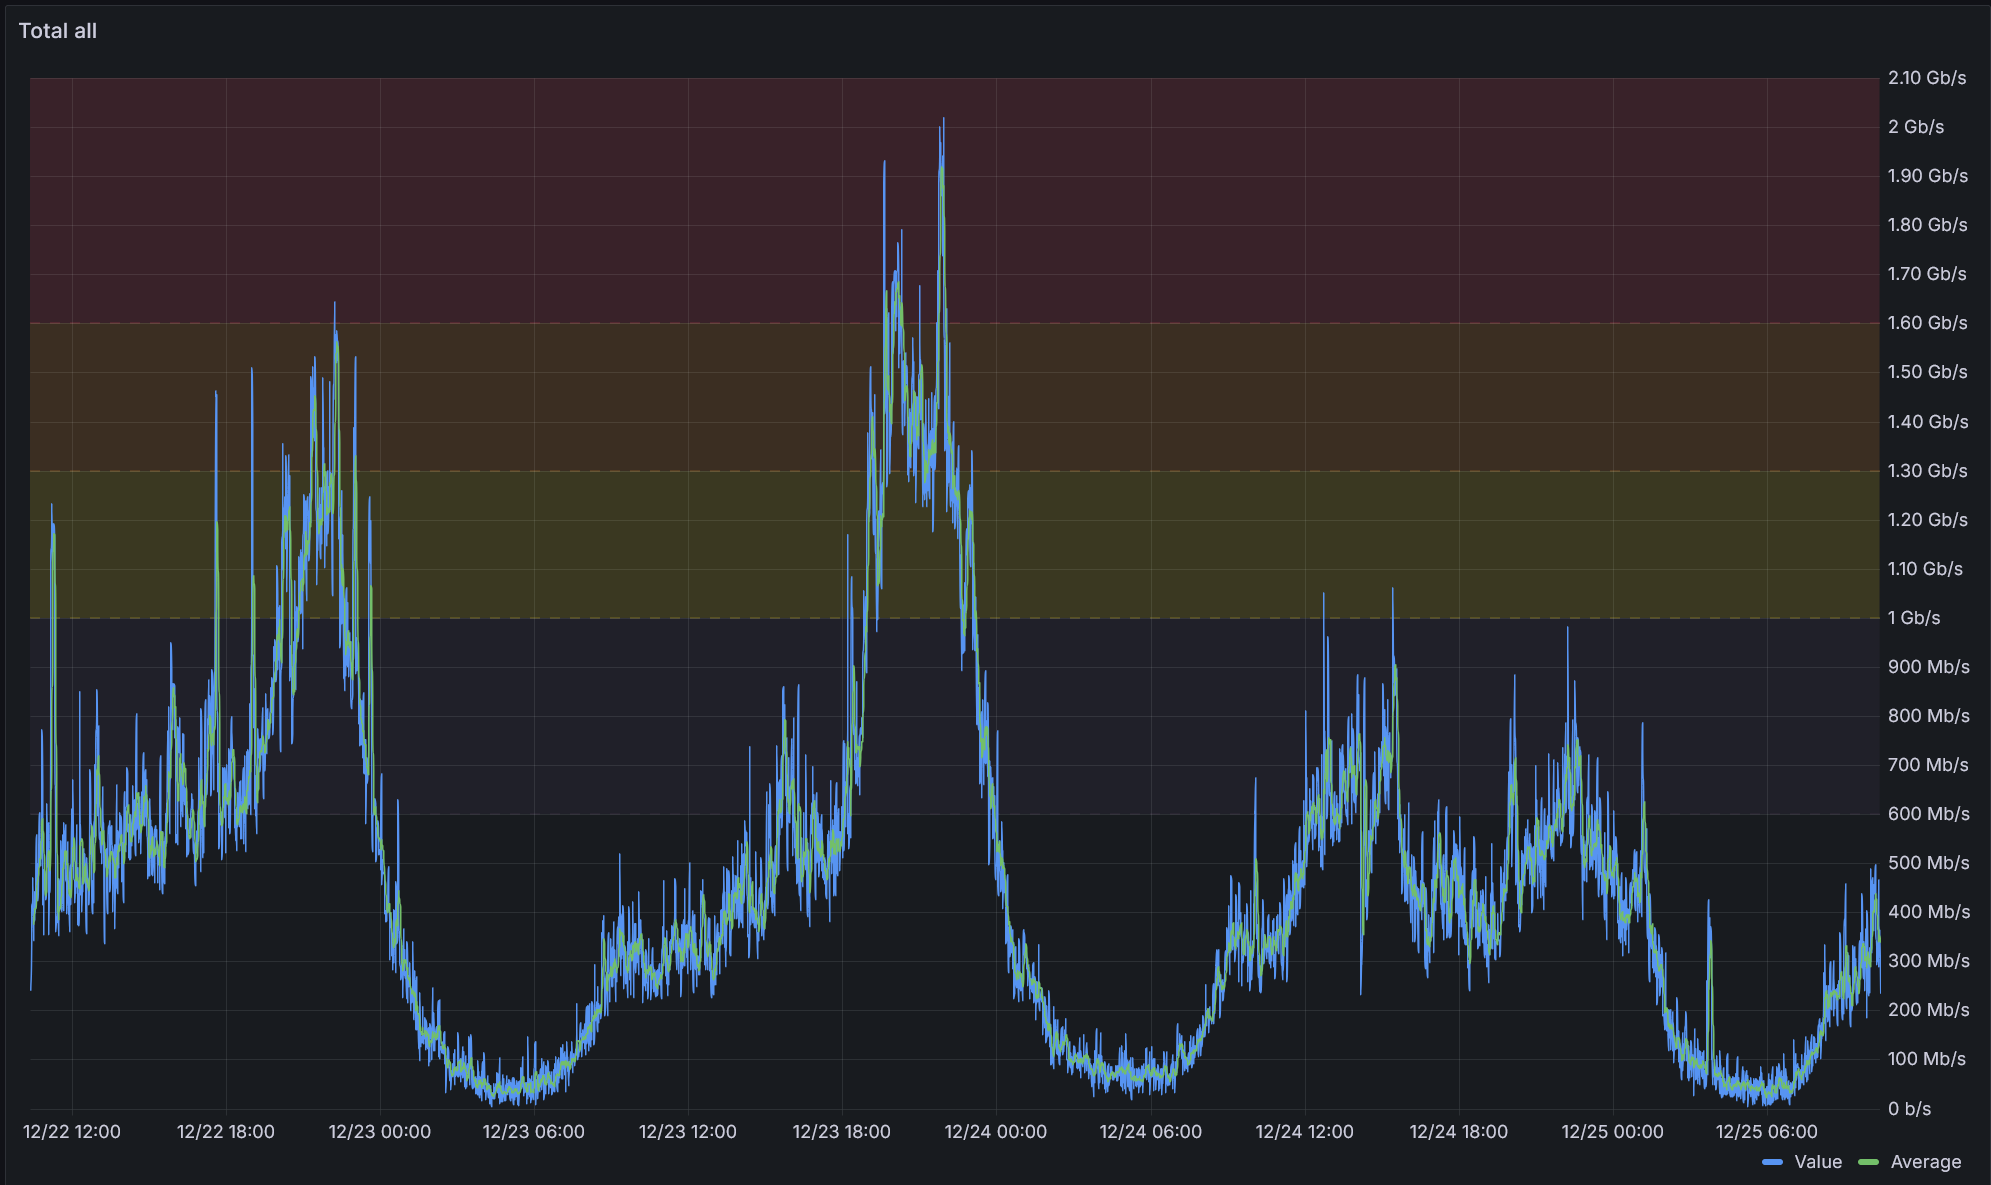Click the 12/25 06:00 time axis label
This screenshot has height=1185, width=1991.
(x=1766, y=1132)
